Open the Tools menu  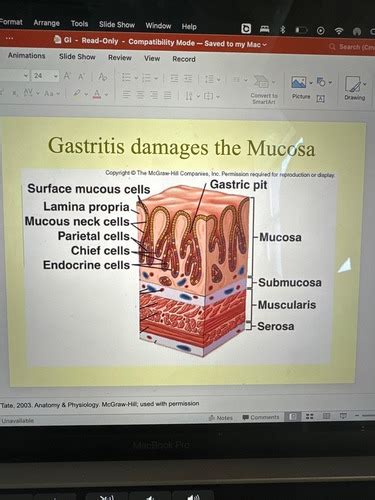[79, 24]
